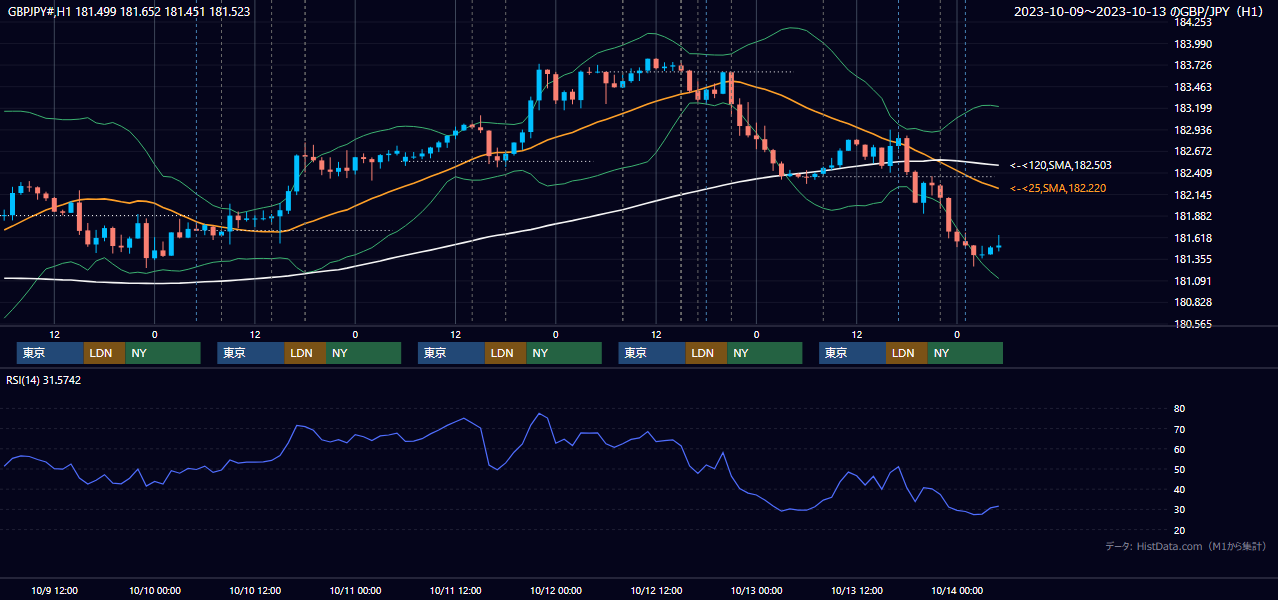This screenshot has height=600, width=1278.
Task: Select the RSI(14) 31.5742 indicator label
Action: tap(44, 380)
